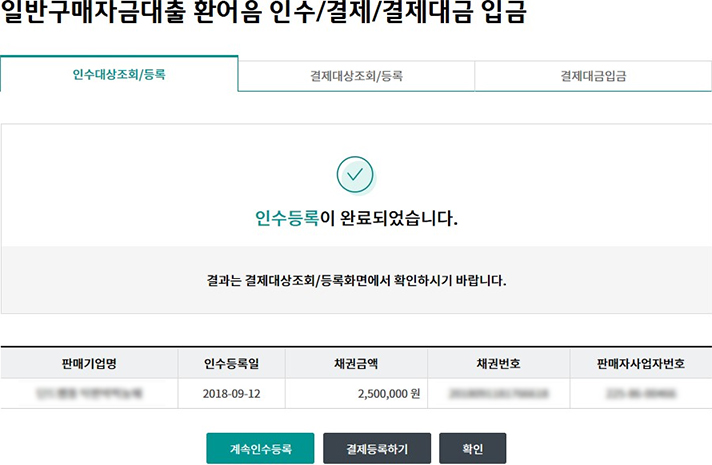712x465 pixels.
Task: Click the blurred bond number cell
Action: click(x=498, y=393)
